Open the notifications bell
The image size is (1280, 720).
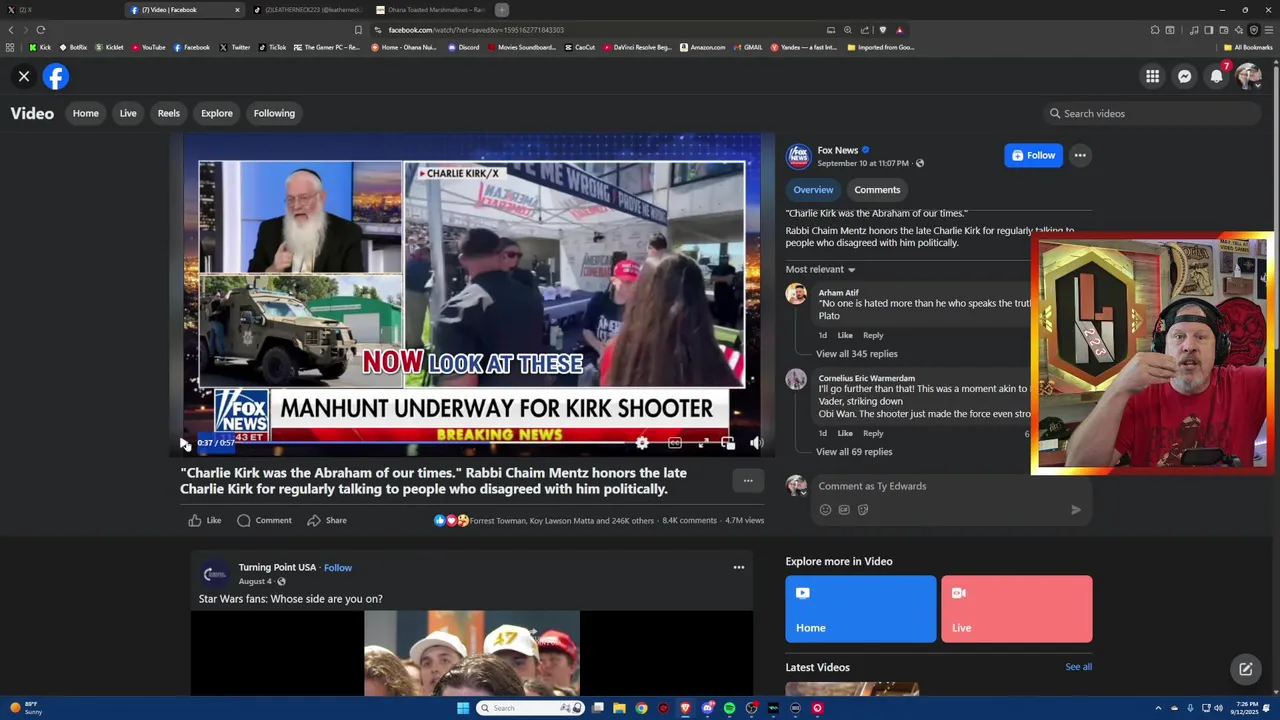click(1216, 76)
